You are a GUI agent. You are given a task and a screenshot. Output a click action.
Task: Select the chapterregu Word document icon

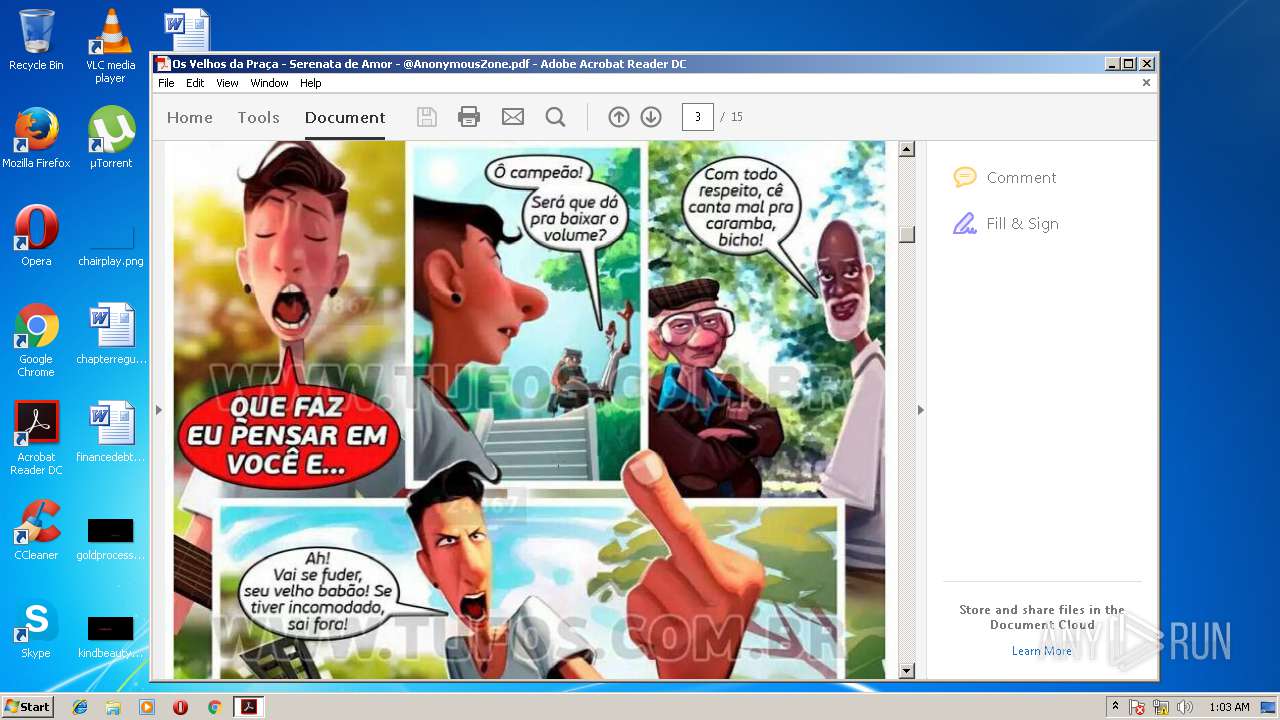click(x=111, y=334)
